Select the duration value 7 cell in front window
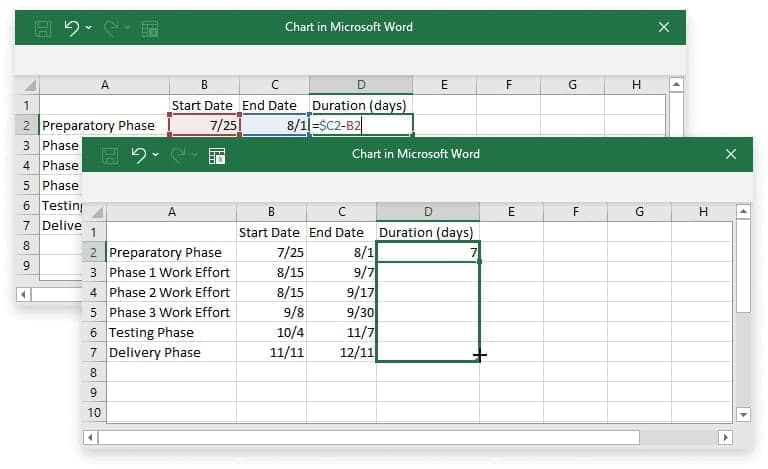 pos(428,252)
